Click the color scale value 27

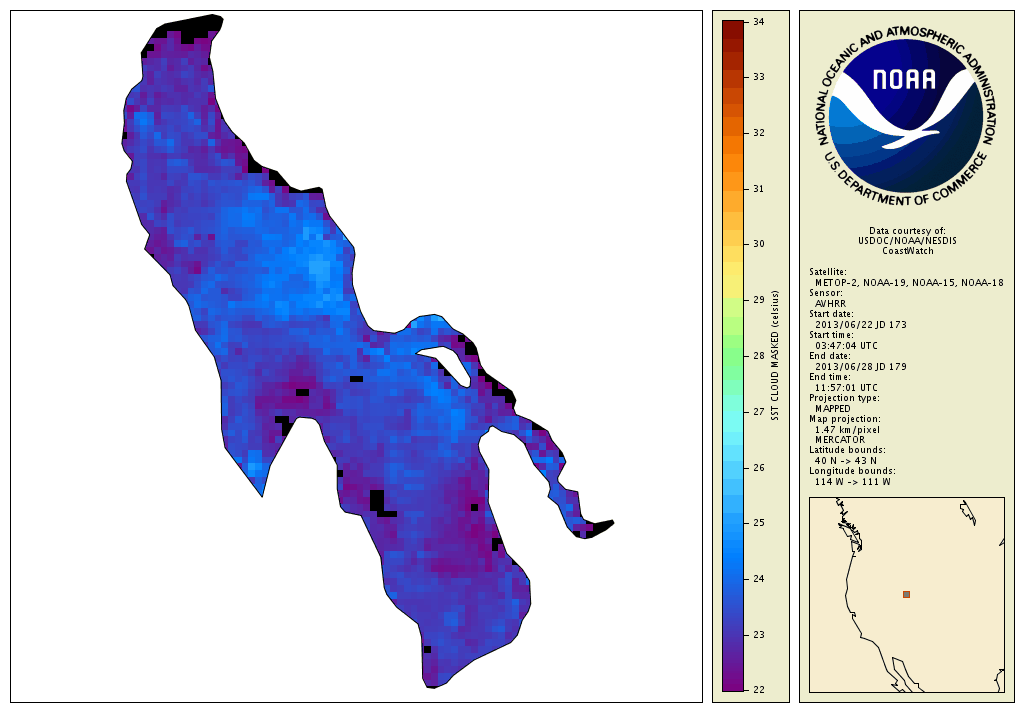coord(759,412)
